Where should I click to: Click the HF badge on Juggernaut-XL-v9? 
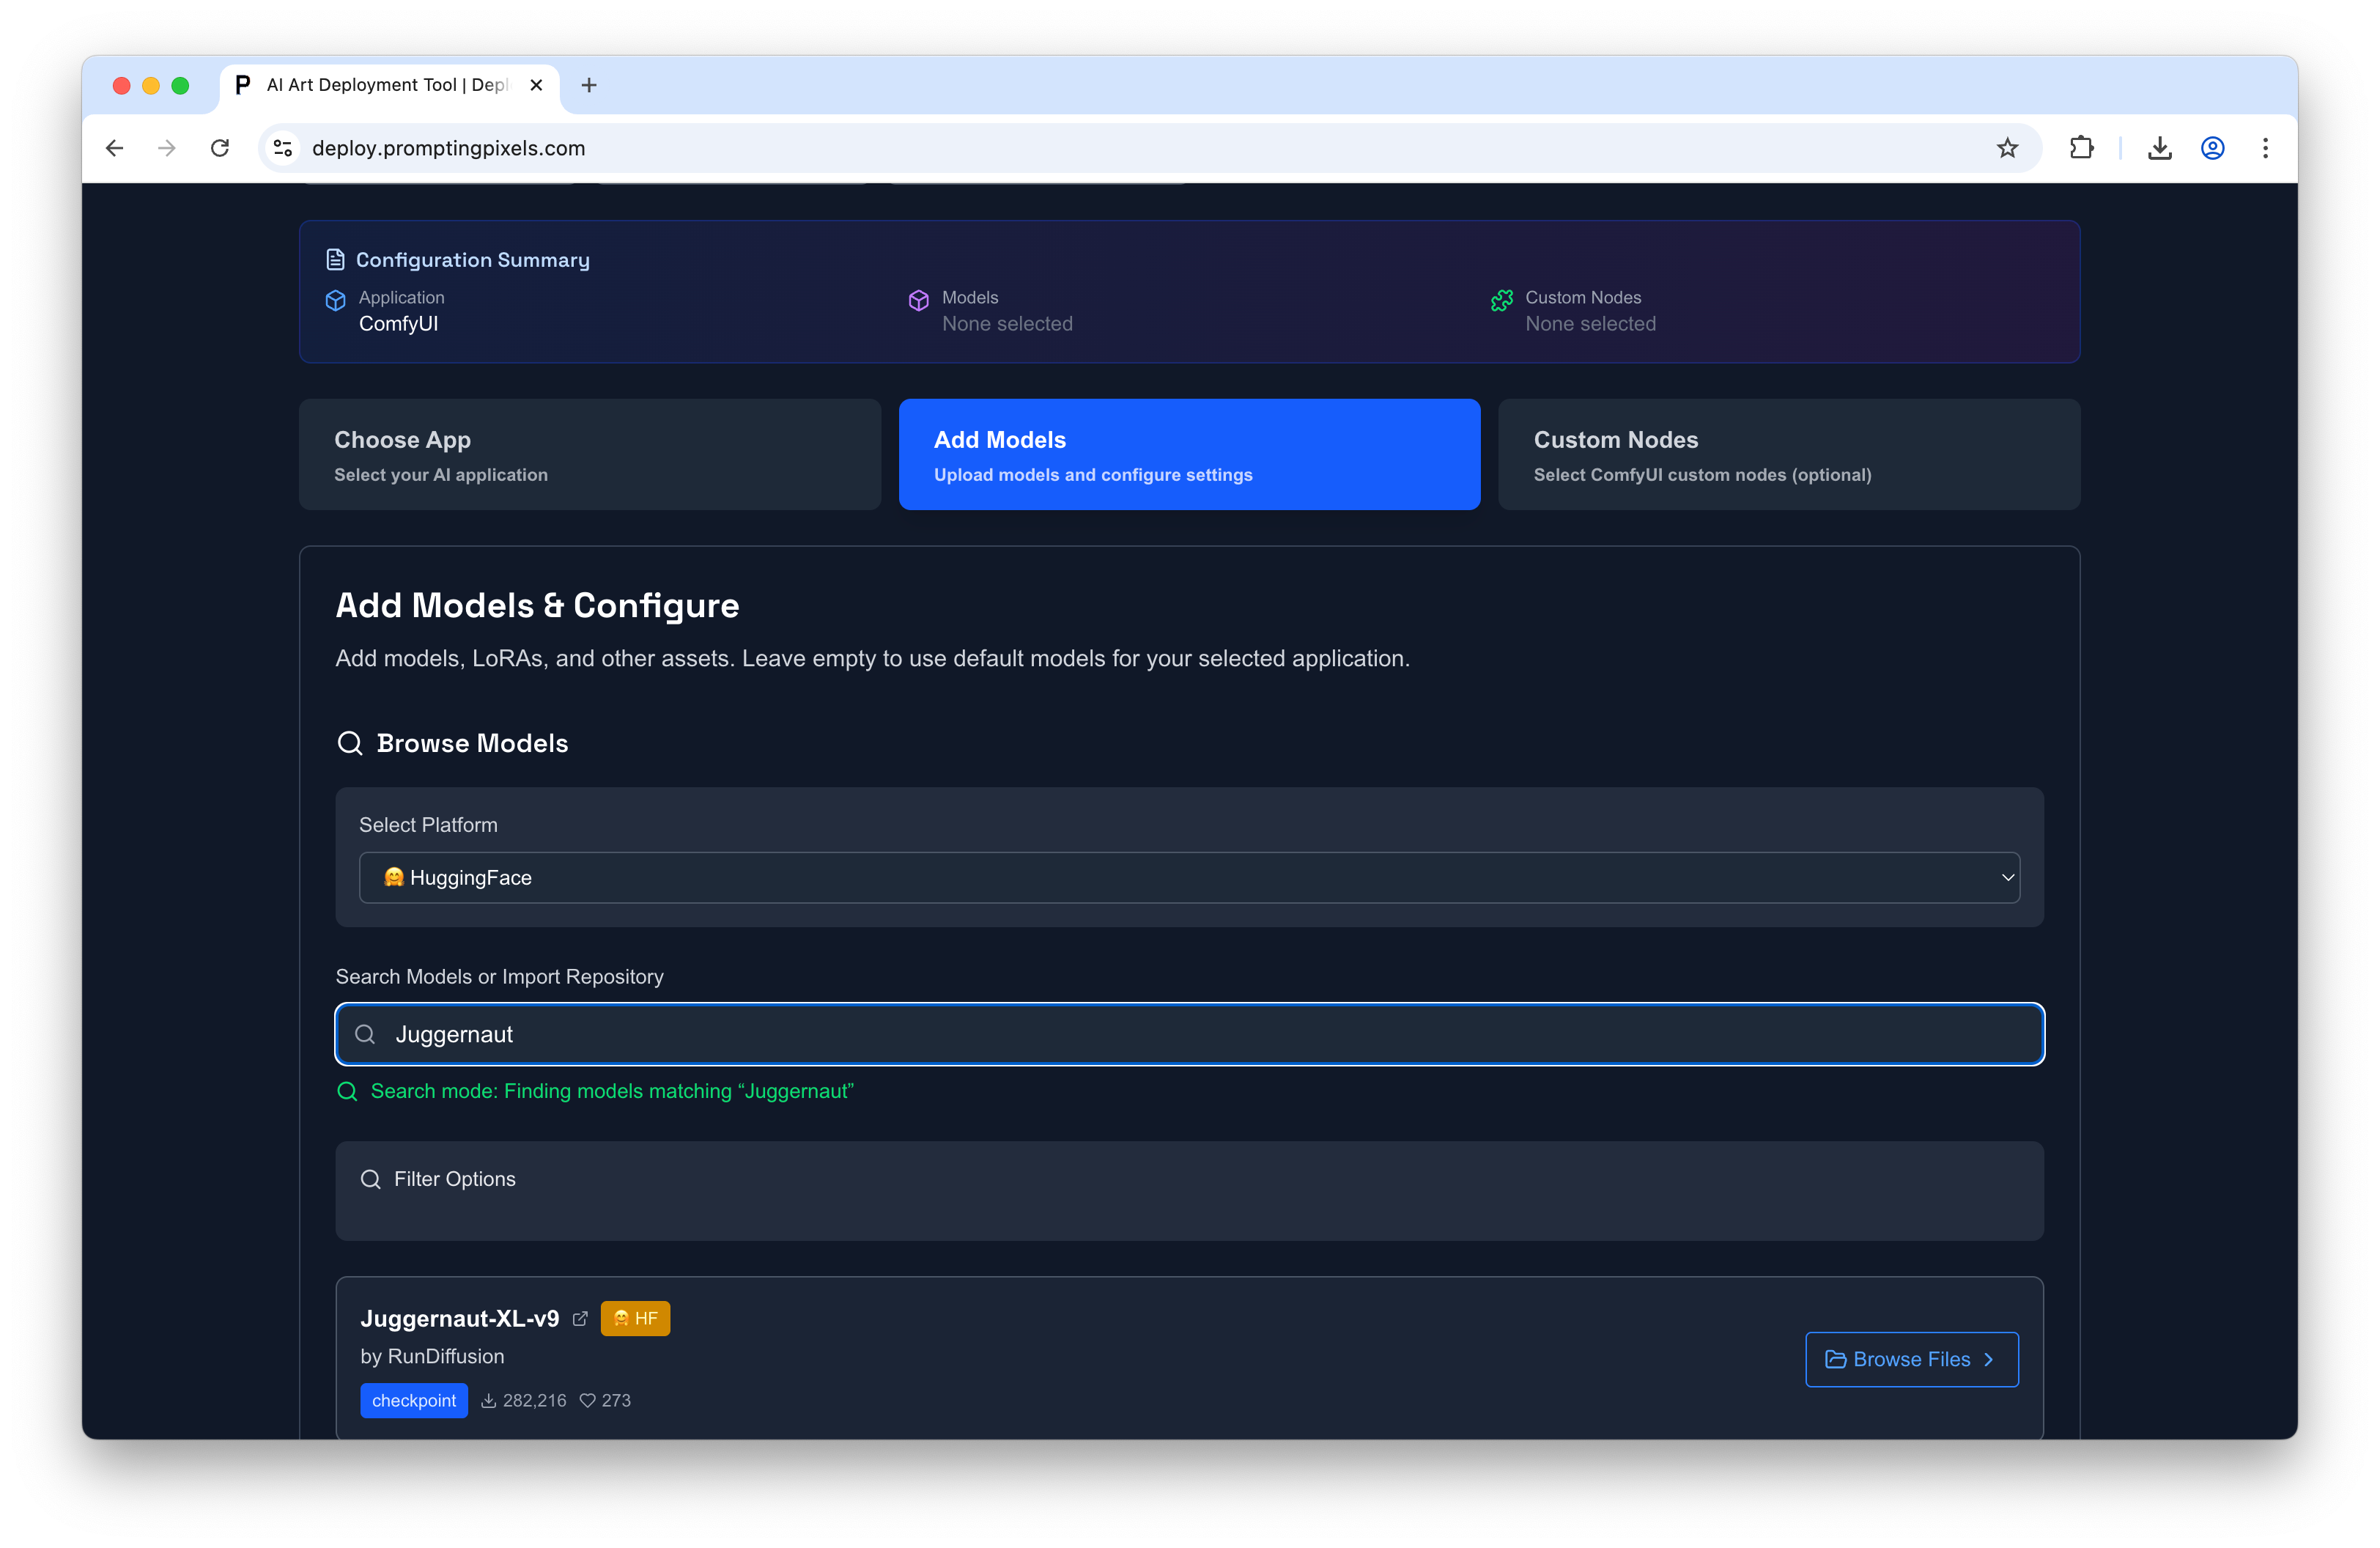point(635,1318)
